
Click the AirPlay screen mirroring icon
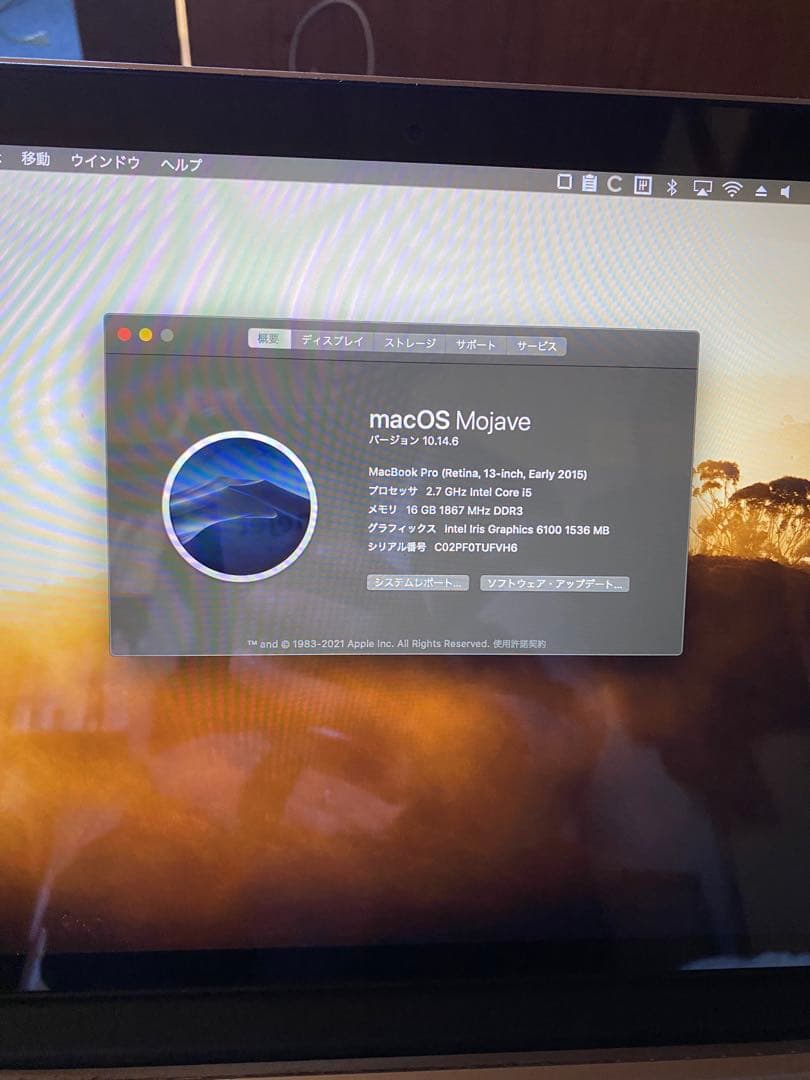coord(701,186)
